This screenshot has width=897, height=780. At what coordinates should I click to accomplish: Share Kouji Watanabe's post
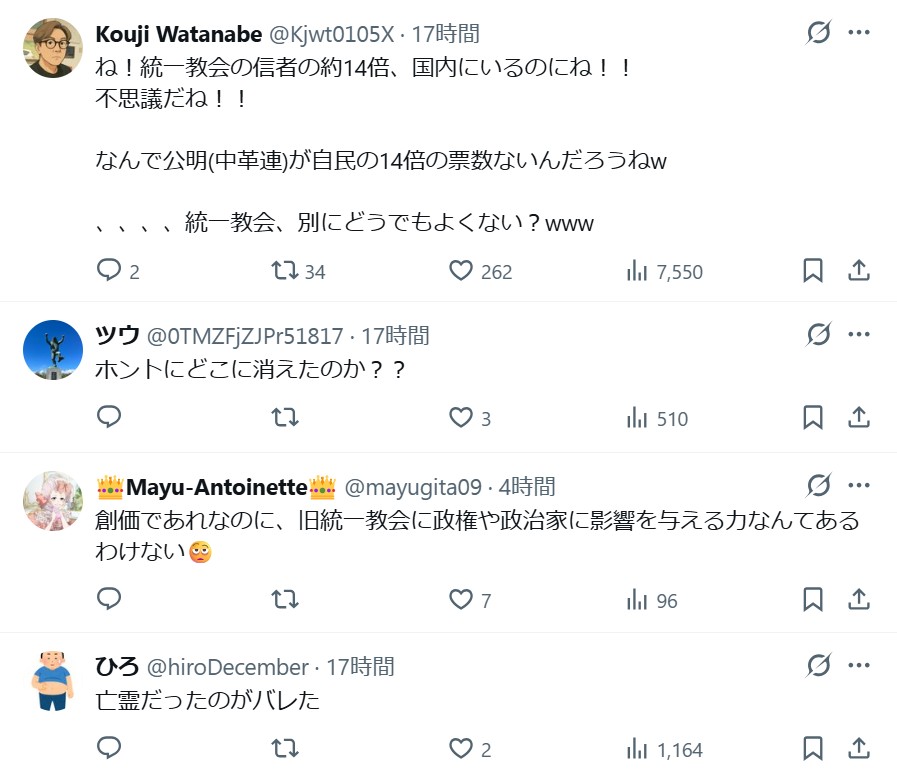(x=858, y=270)
